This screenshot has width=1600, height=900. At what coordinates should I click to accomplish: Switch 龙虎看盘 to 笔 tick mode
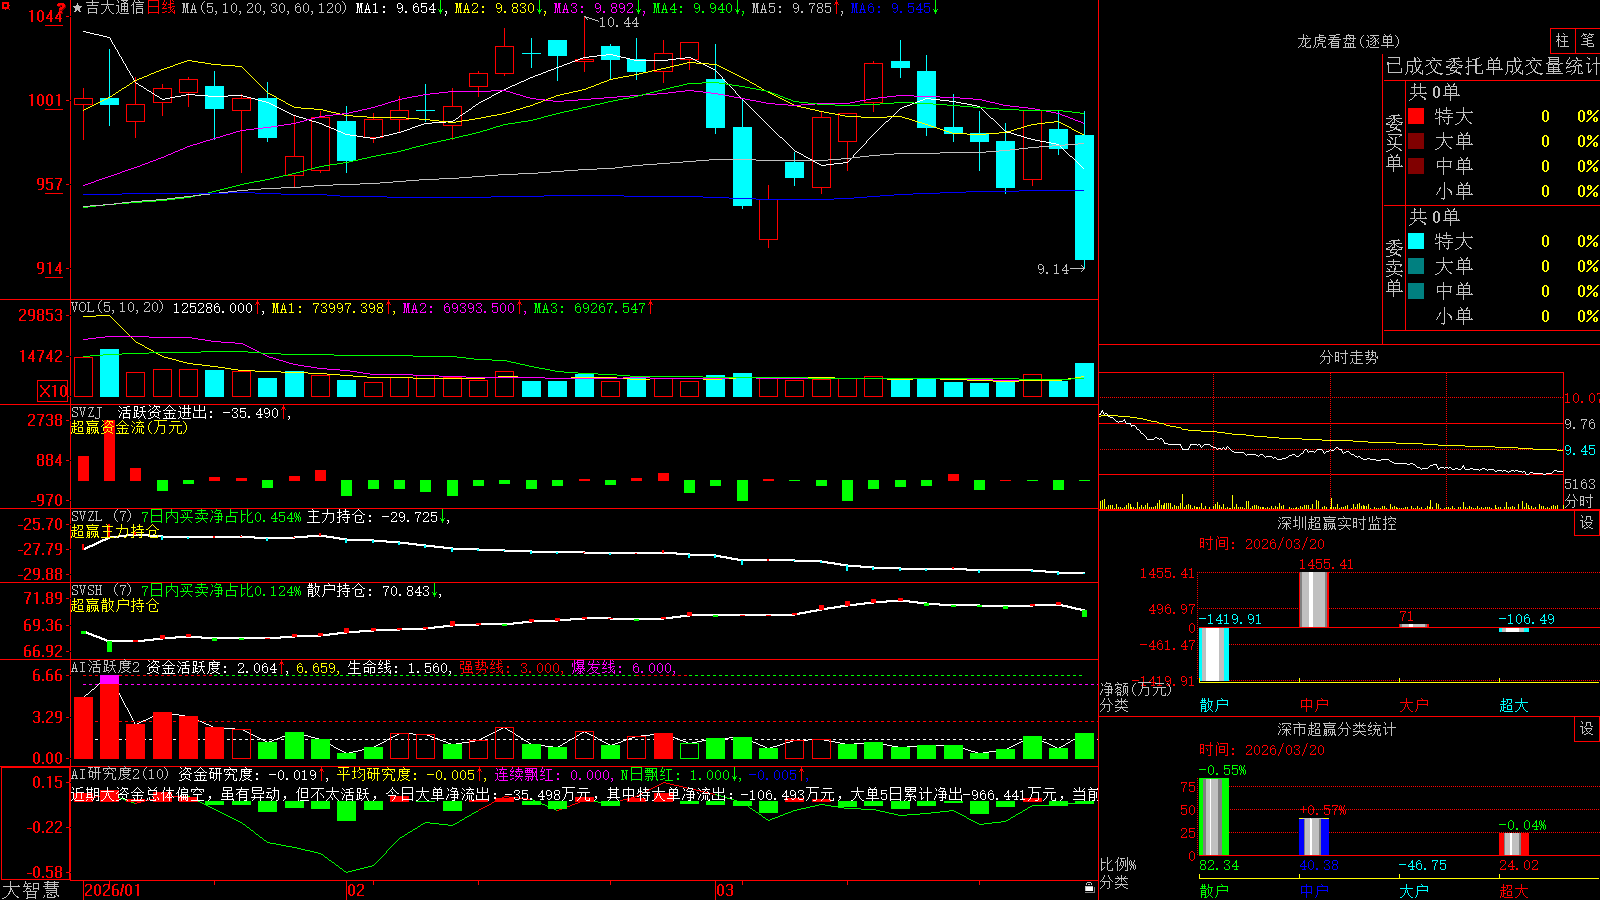point(1587,41)
